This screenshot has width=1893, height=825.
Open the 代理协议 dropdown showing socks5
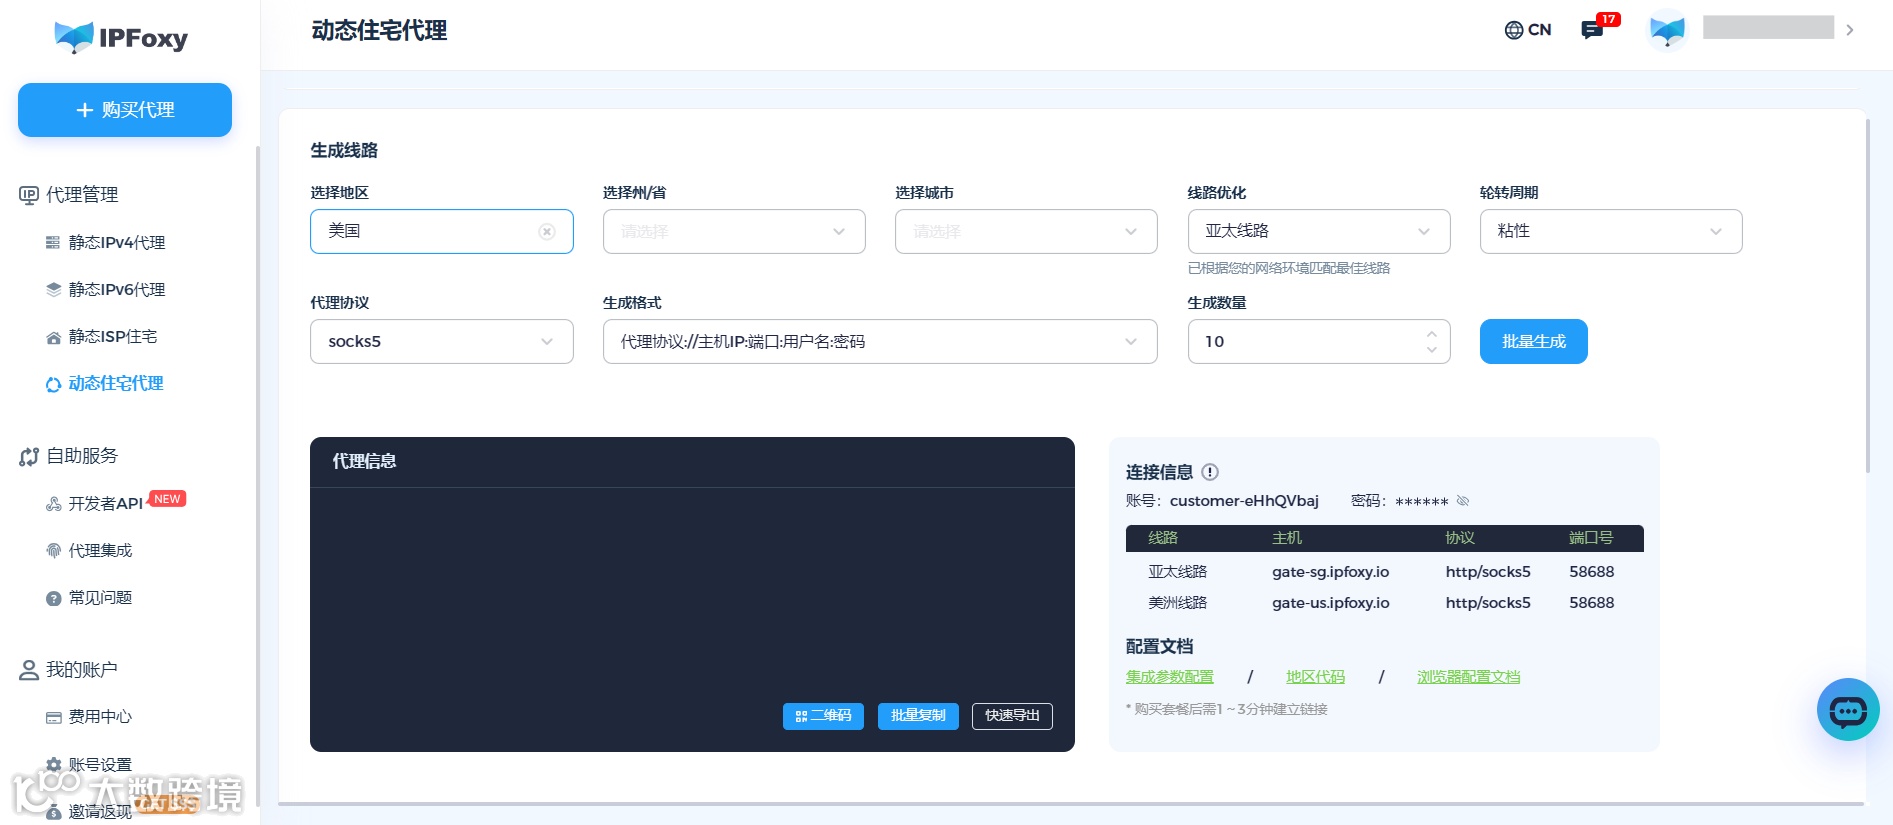point(441,342)
